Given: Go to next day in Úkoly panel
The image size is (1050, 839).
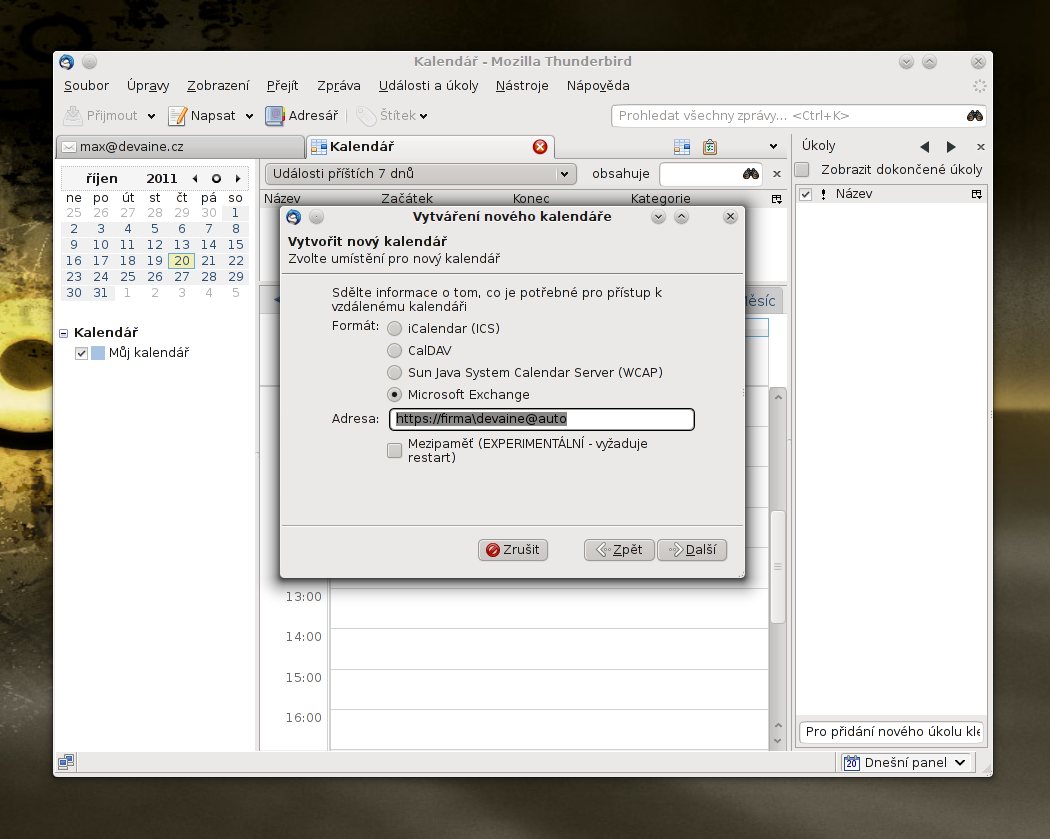Looking at the screenshot, I should pos(951,147).
